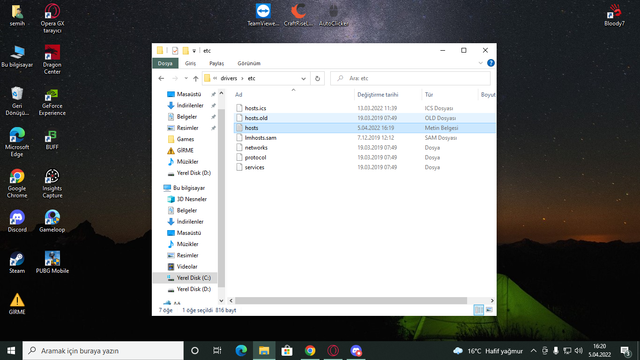The image size is (640, 360).
Task: Select the lmhosts.sam file
Action: [260, 138]
